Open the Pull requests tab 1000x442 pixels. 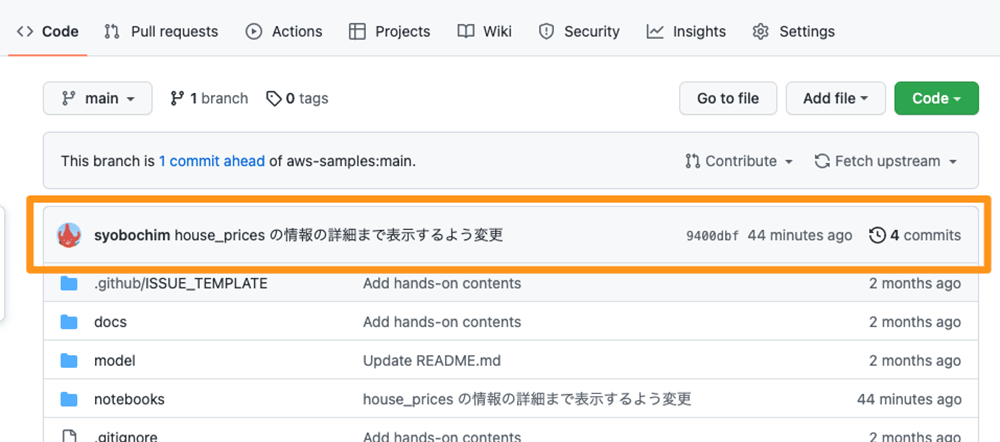(161, 31)
